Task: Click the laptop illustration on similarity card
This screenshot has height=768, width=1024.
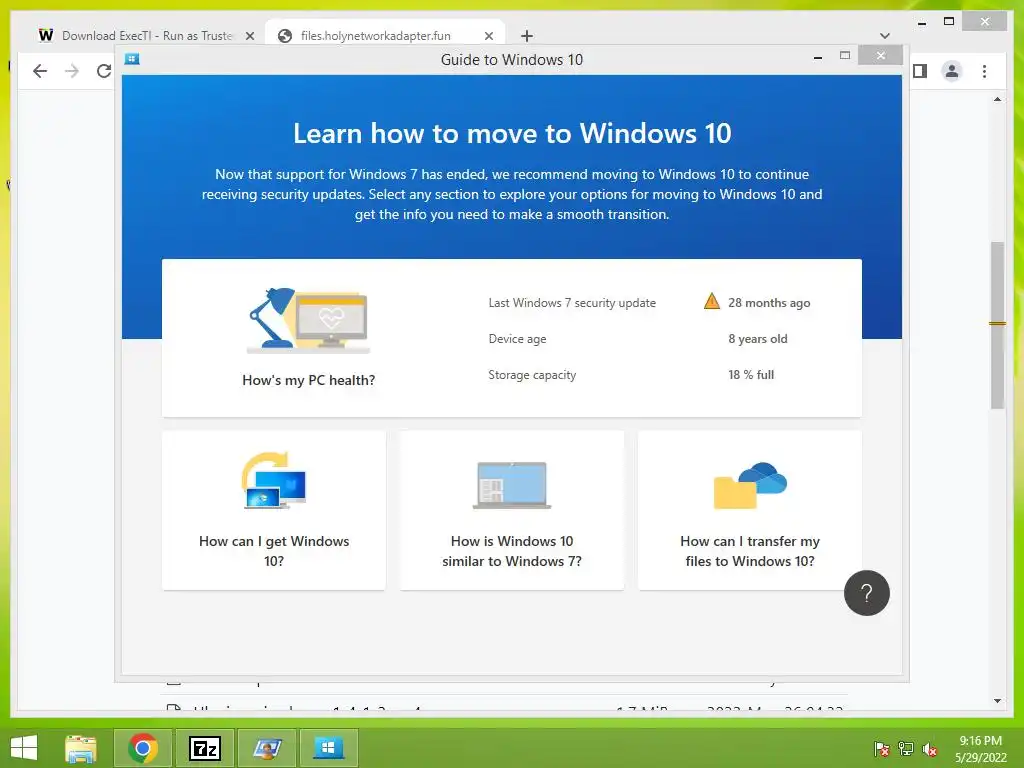Action: pyautogui.click(x=511, y=485)
